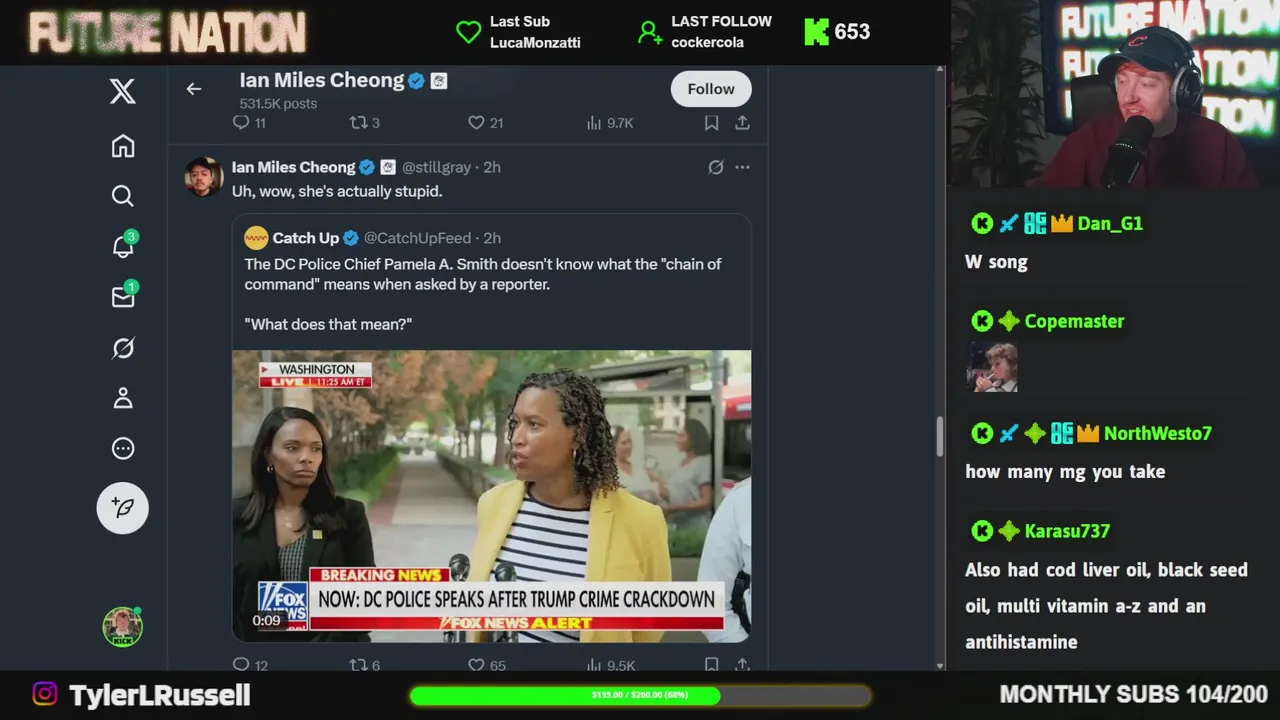
Task: Click the X logo in sidebar
Action: click(x=122, y=91)
